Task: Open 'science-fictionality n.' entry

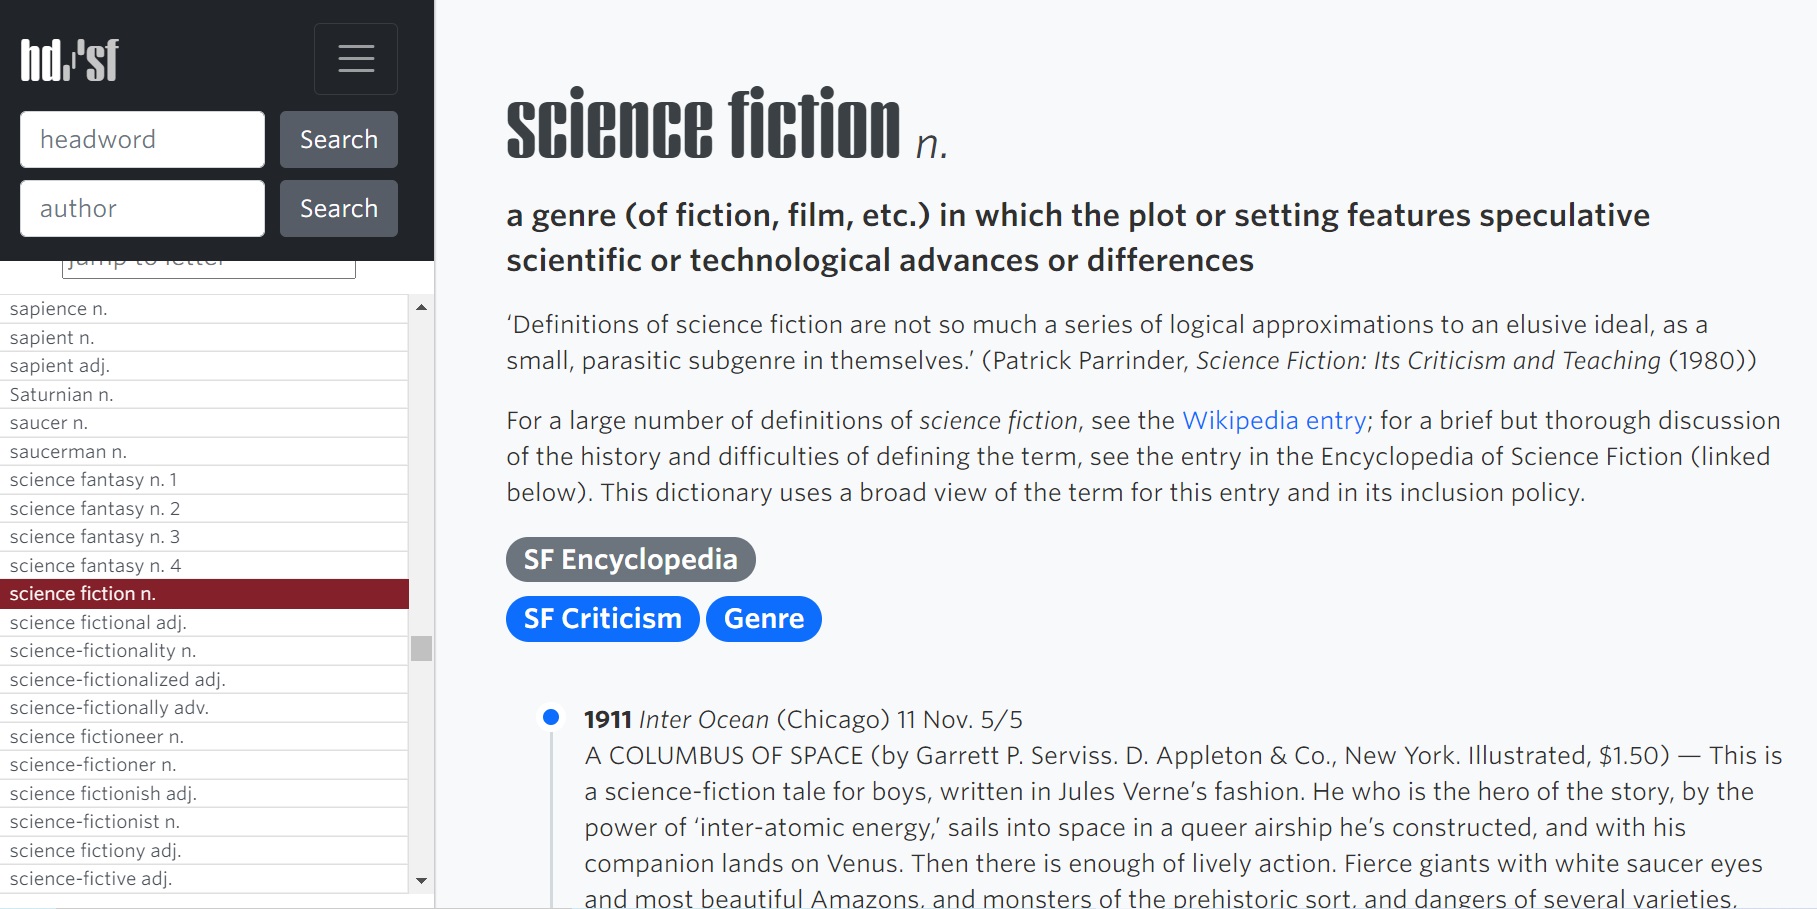Action: point(103,651)
